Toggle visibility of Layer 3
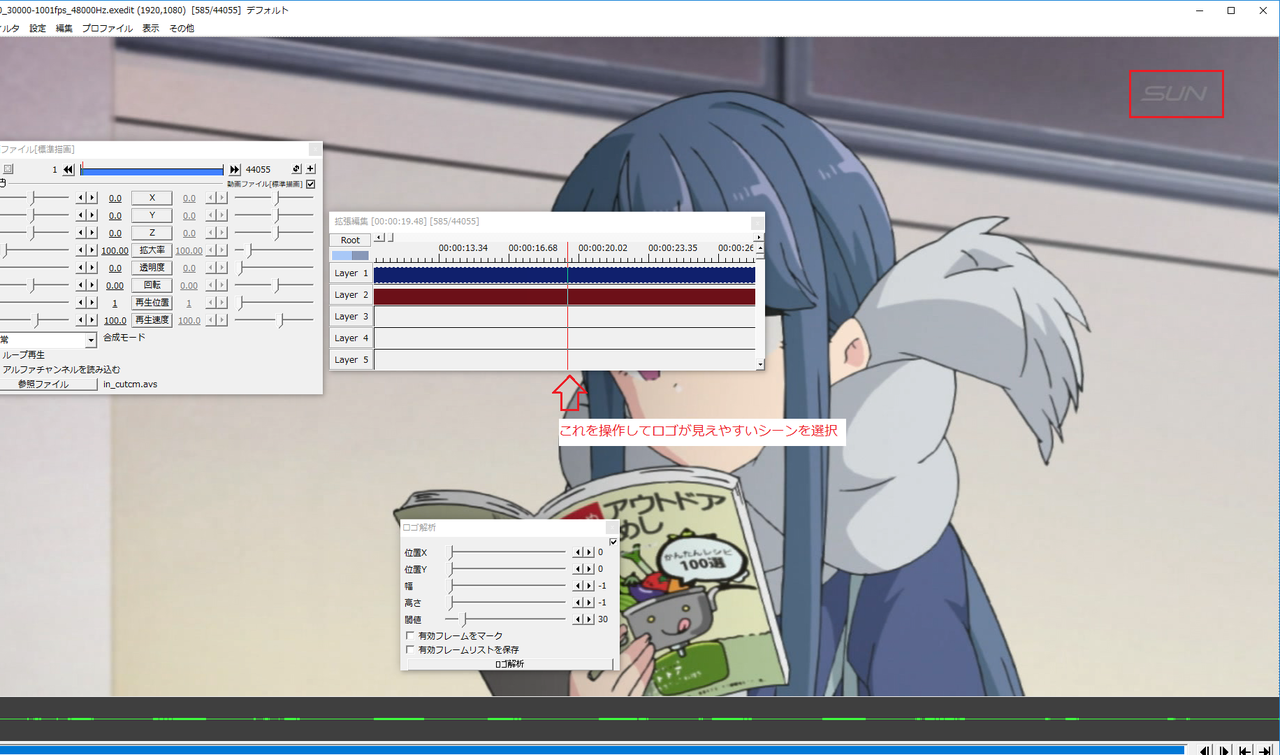This screenshot has width=1280, height=755. coord(351,317)
